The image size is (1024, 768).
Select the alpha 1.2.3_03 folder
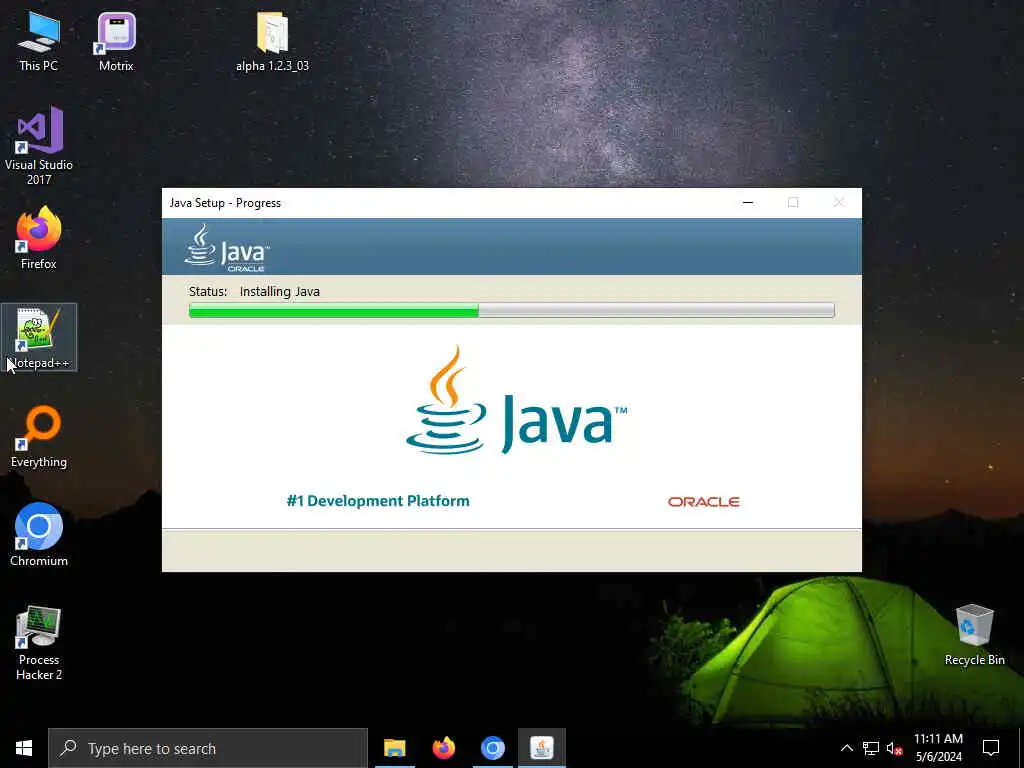(272, 42)
